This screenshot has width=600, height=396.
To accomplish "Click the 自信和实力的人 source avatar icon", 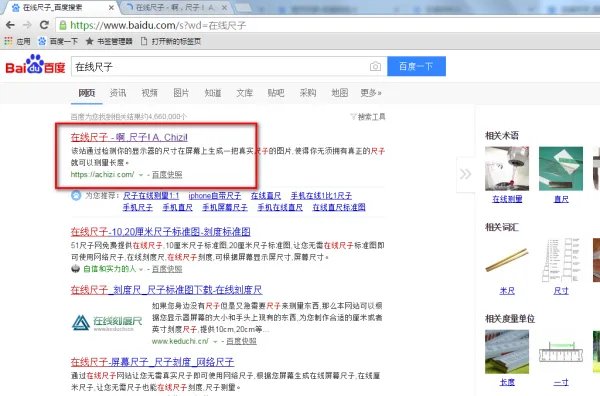I will coord(75,269).
